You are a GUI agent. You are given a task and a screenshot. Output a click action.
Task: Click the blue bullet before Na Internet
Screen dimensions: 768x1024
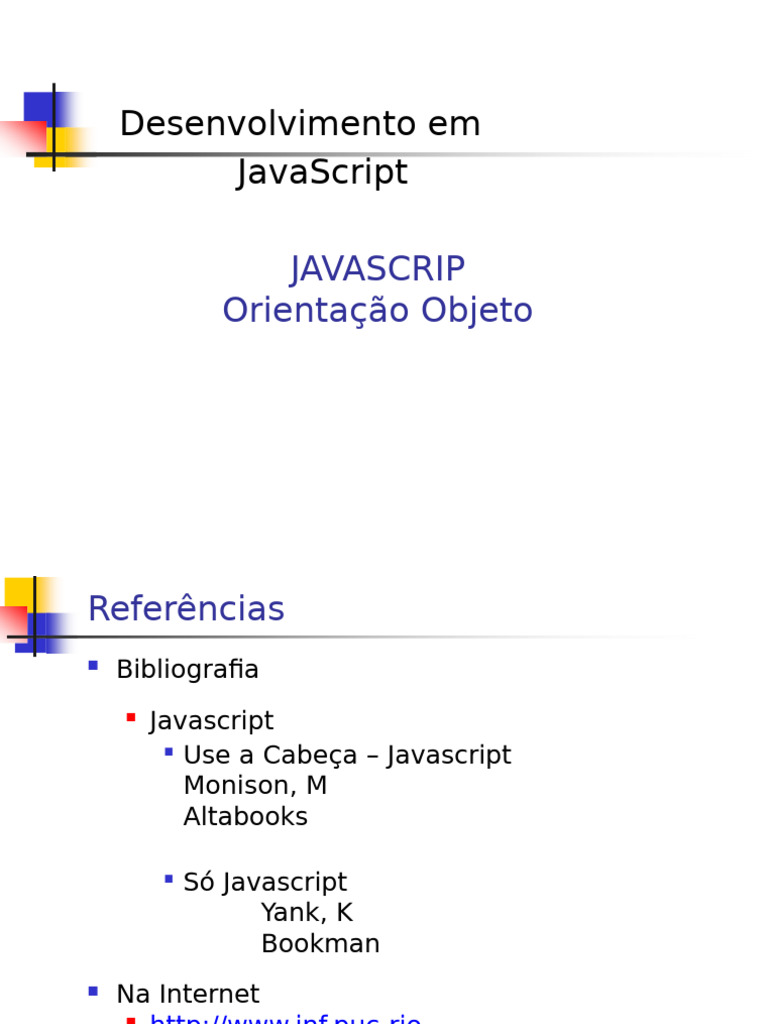pyautogui.click(x=93, y=991)
